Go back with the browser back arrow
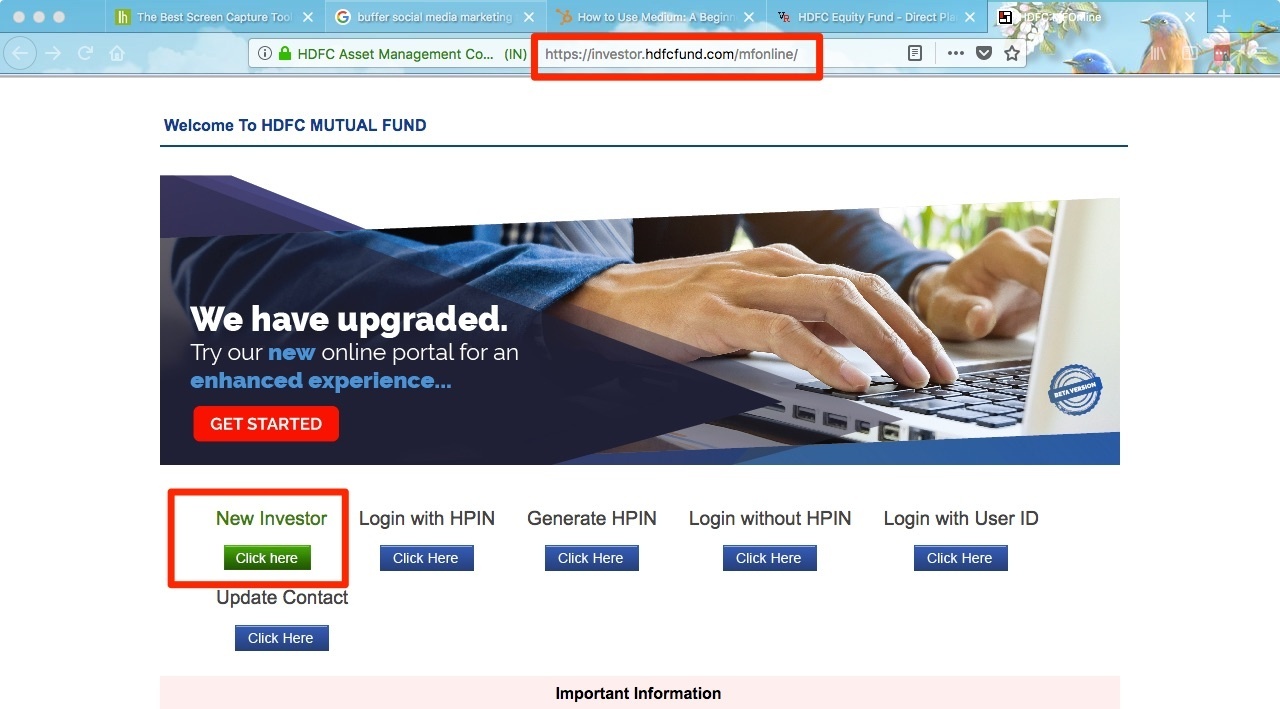This screenshot has width=1280, height=709. pos(21,53)
